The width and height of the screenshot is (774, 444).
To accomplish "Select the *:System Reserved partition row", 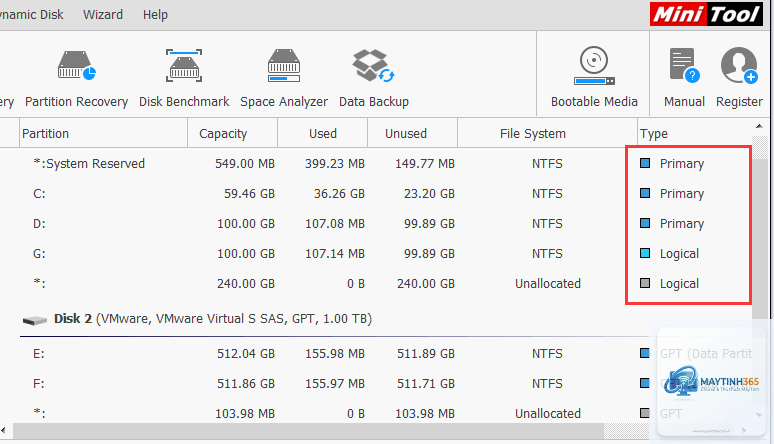I will pos(375,163).
